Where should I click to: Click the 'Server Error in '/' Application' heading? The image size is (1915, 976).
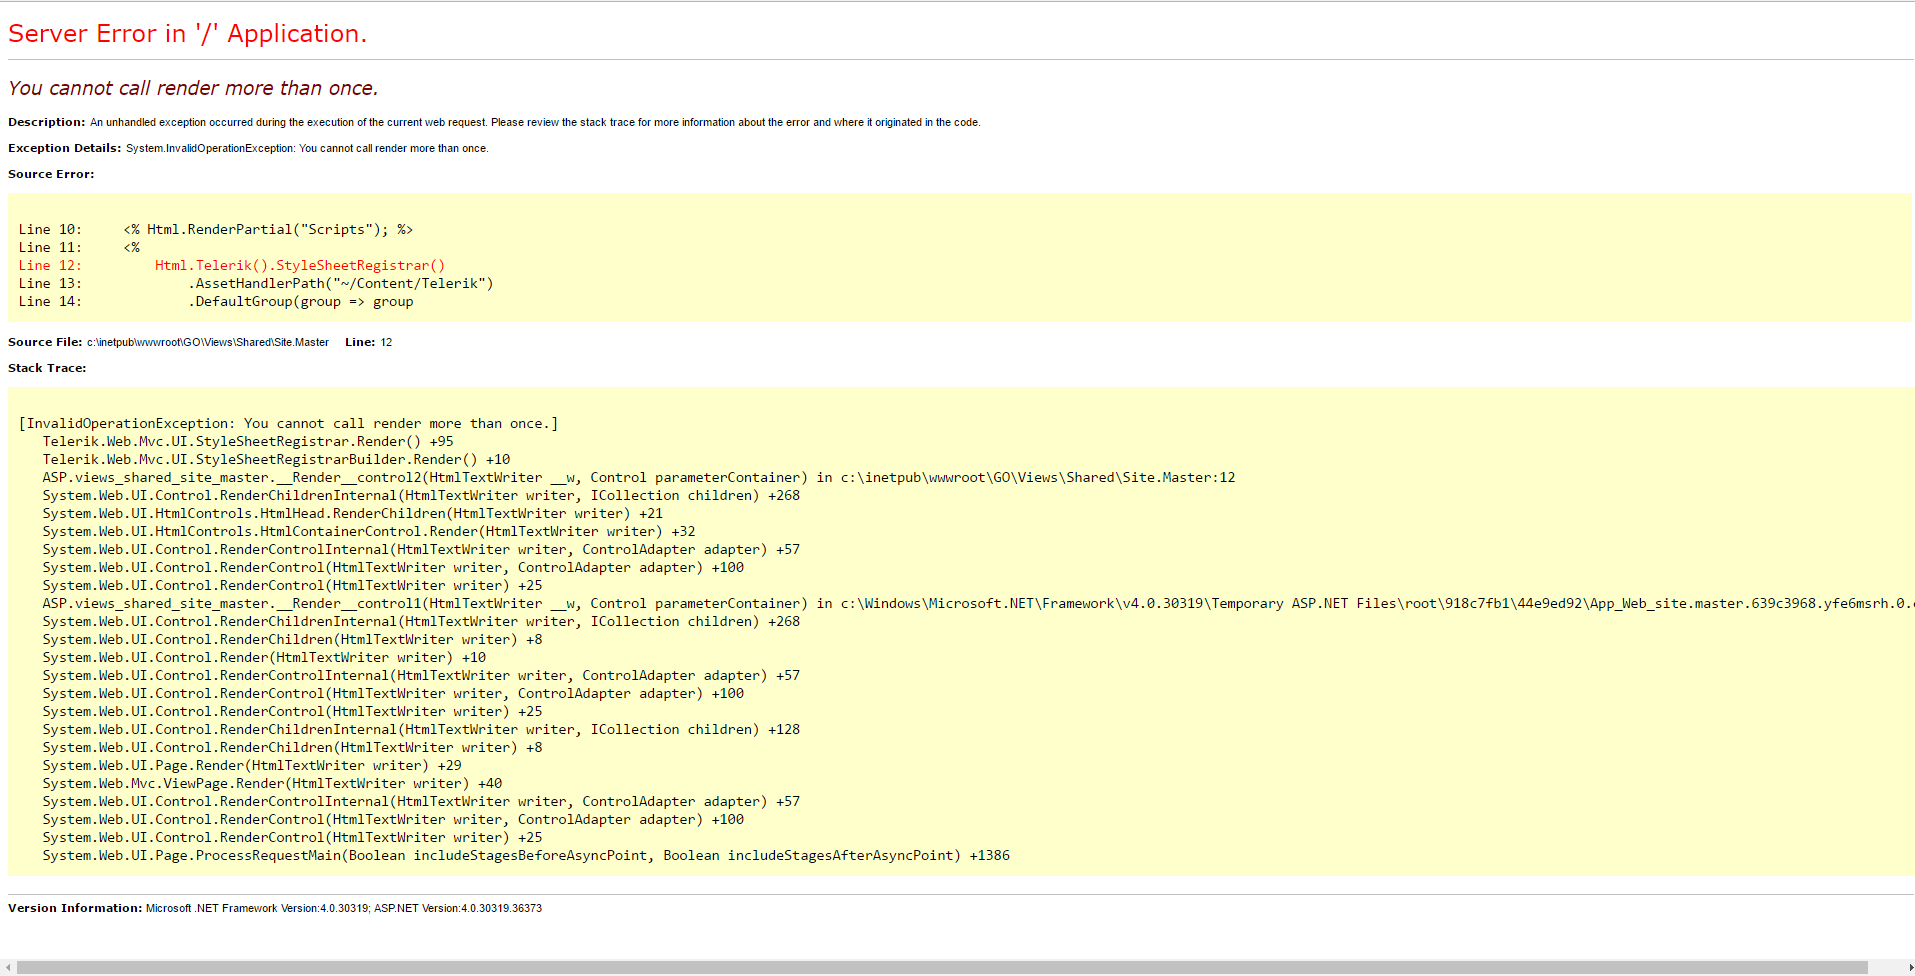tap(187, 34)
